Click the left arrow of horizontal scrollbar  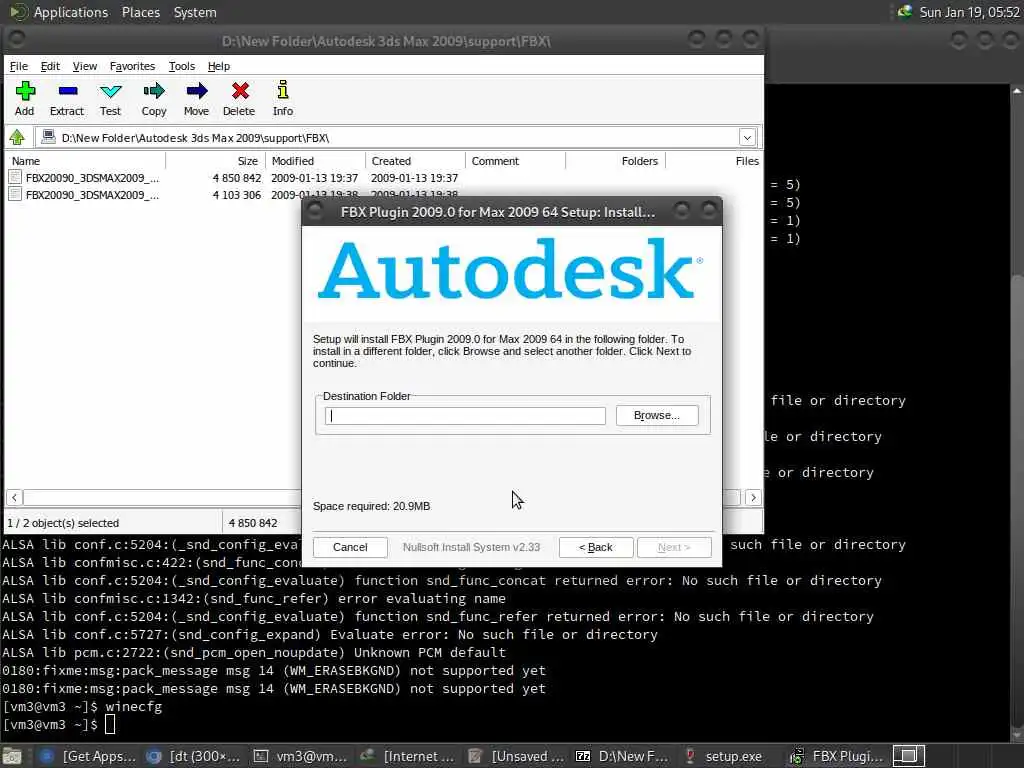(14, 498)
